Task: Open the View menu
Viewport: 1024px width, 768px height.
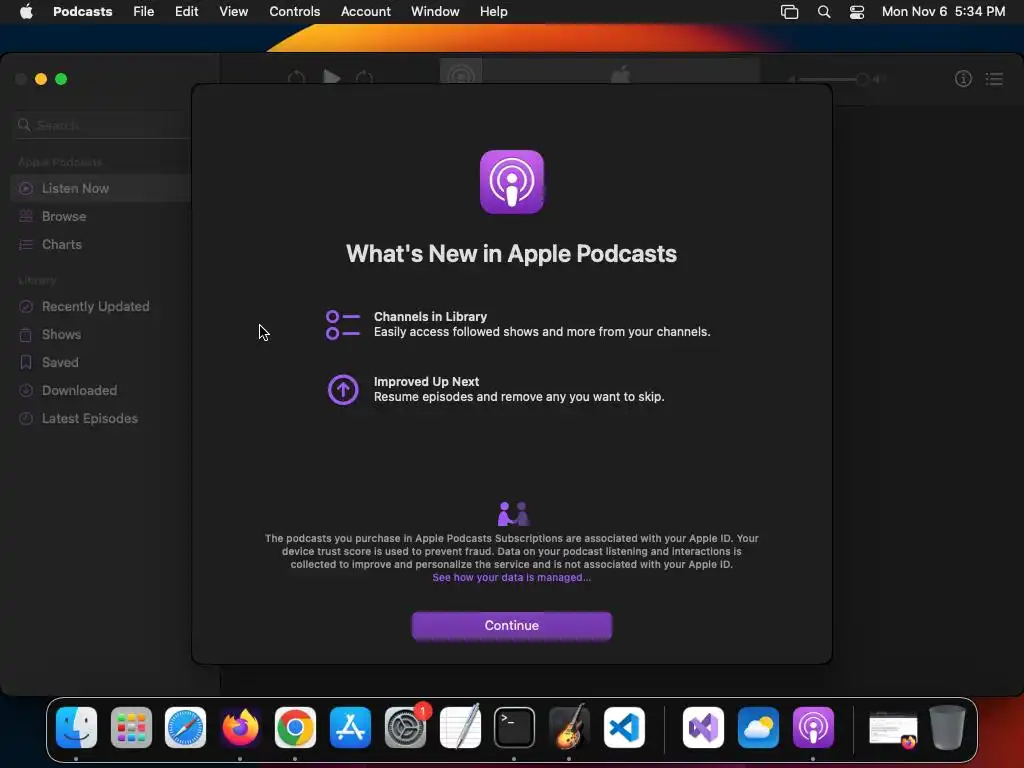Action: tap(233, 12)
